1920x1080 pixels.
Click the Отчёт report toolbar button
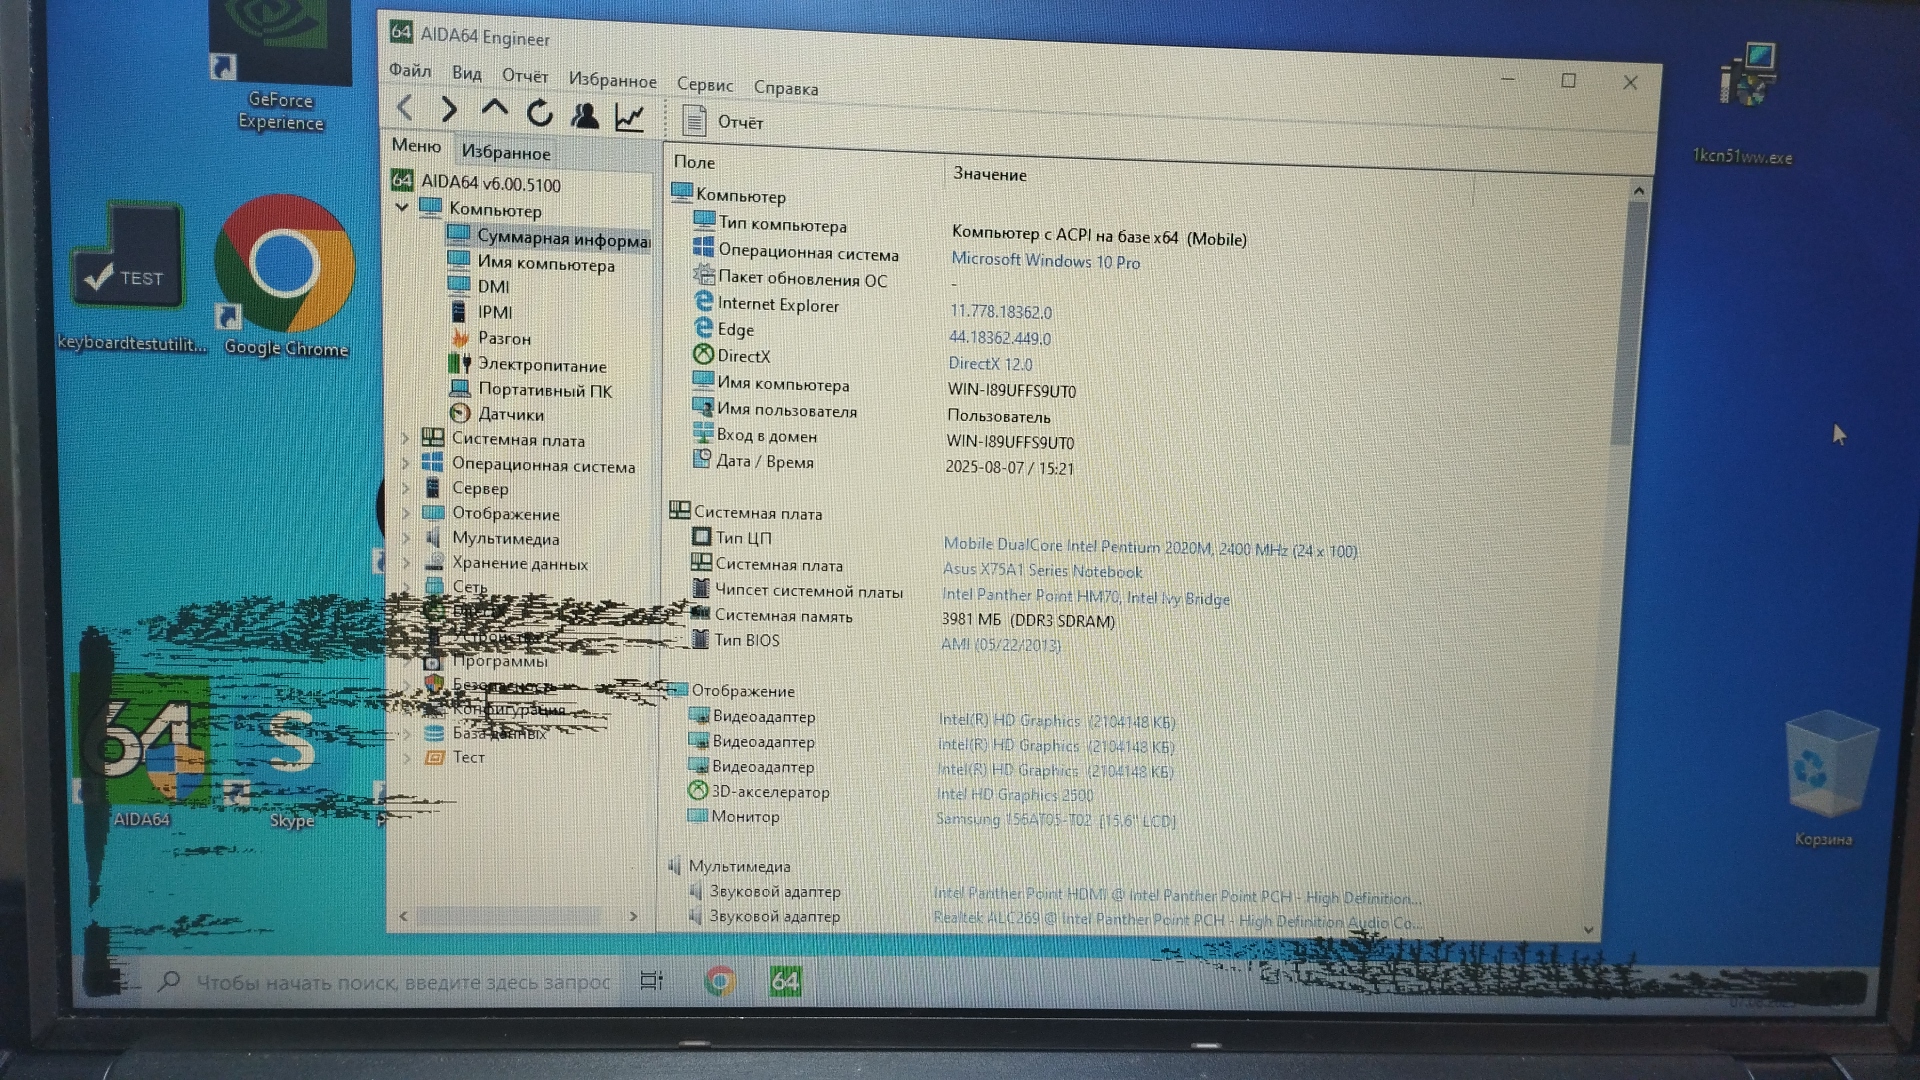(723, 122)
